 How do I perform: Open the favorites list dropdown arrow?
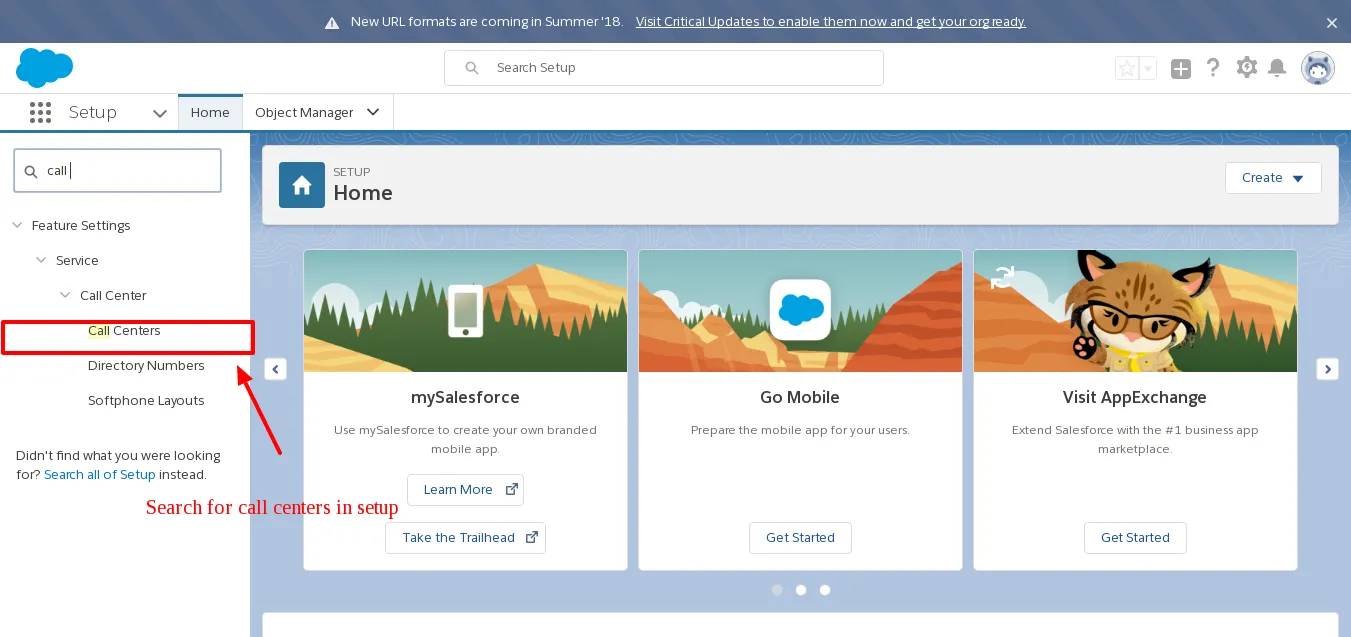click(x=1148, y=68)
